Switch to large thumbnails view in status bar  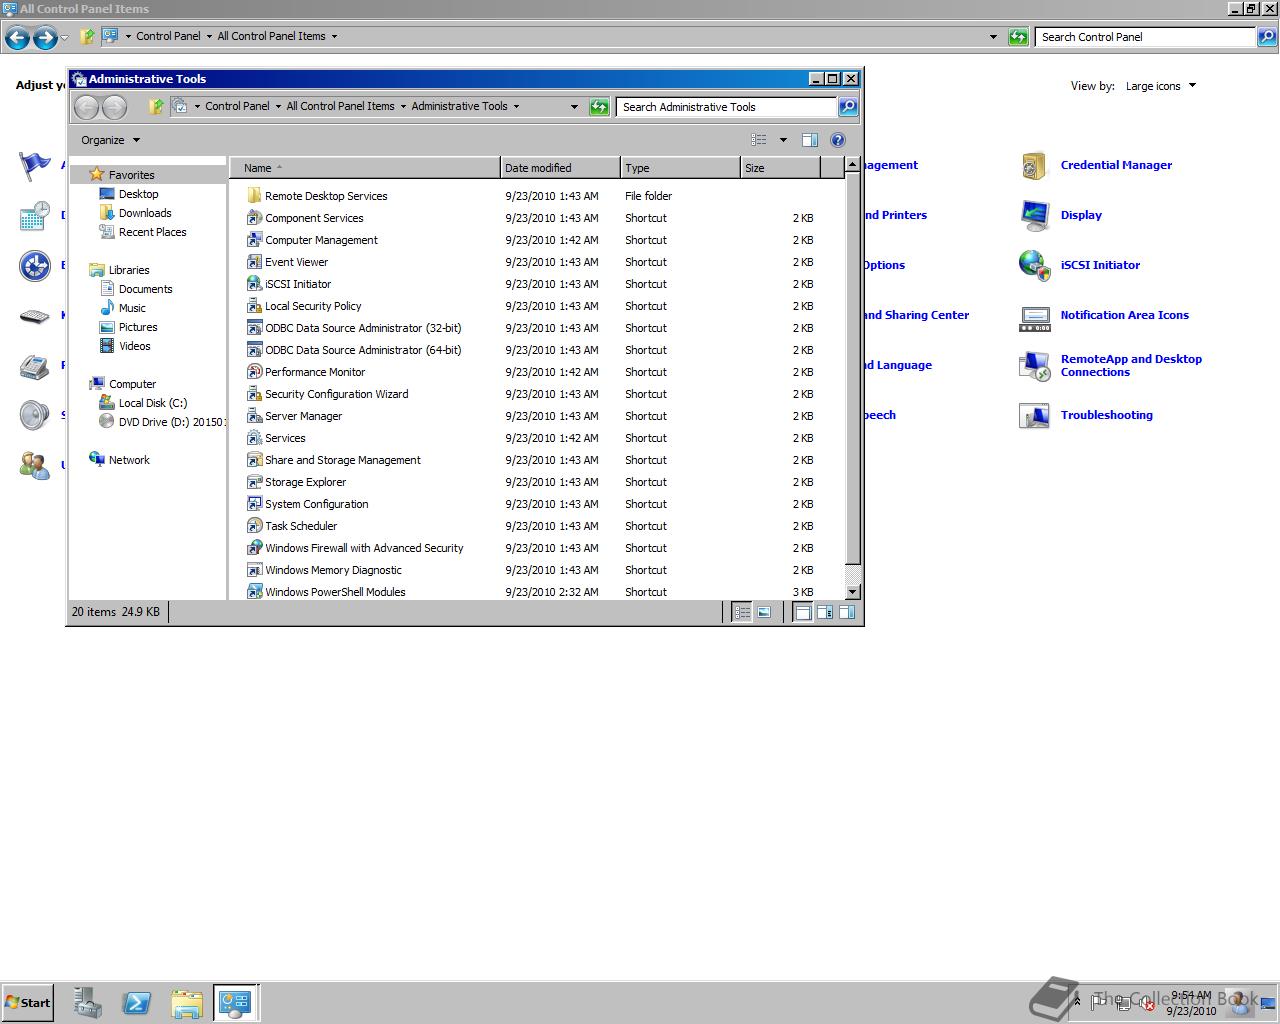(x=764, y=612)
